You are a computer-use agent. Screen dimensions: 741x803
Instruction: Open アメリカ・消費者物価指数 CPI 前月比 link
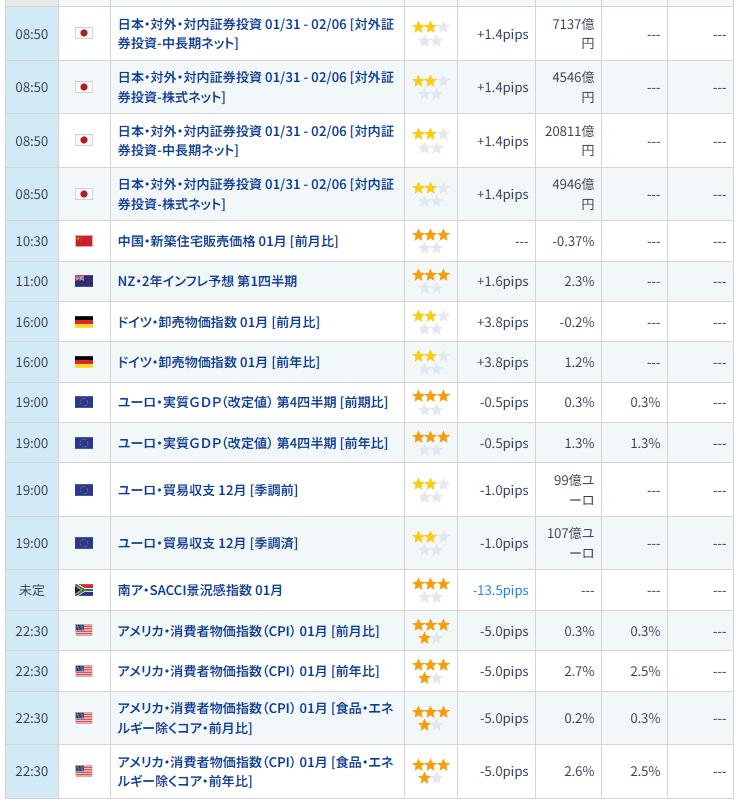[248, 631]
